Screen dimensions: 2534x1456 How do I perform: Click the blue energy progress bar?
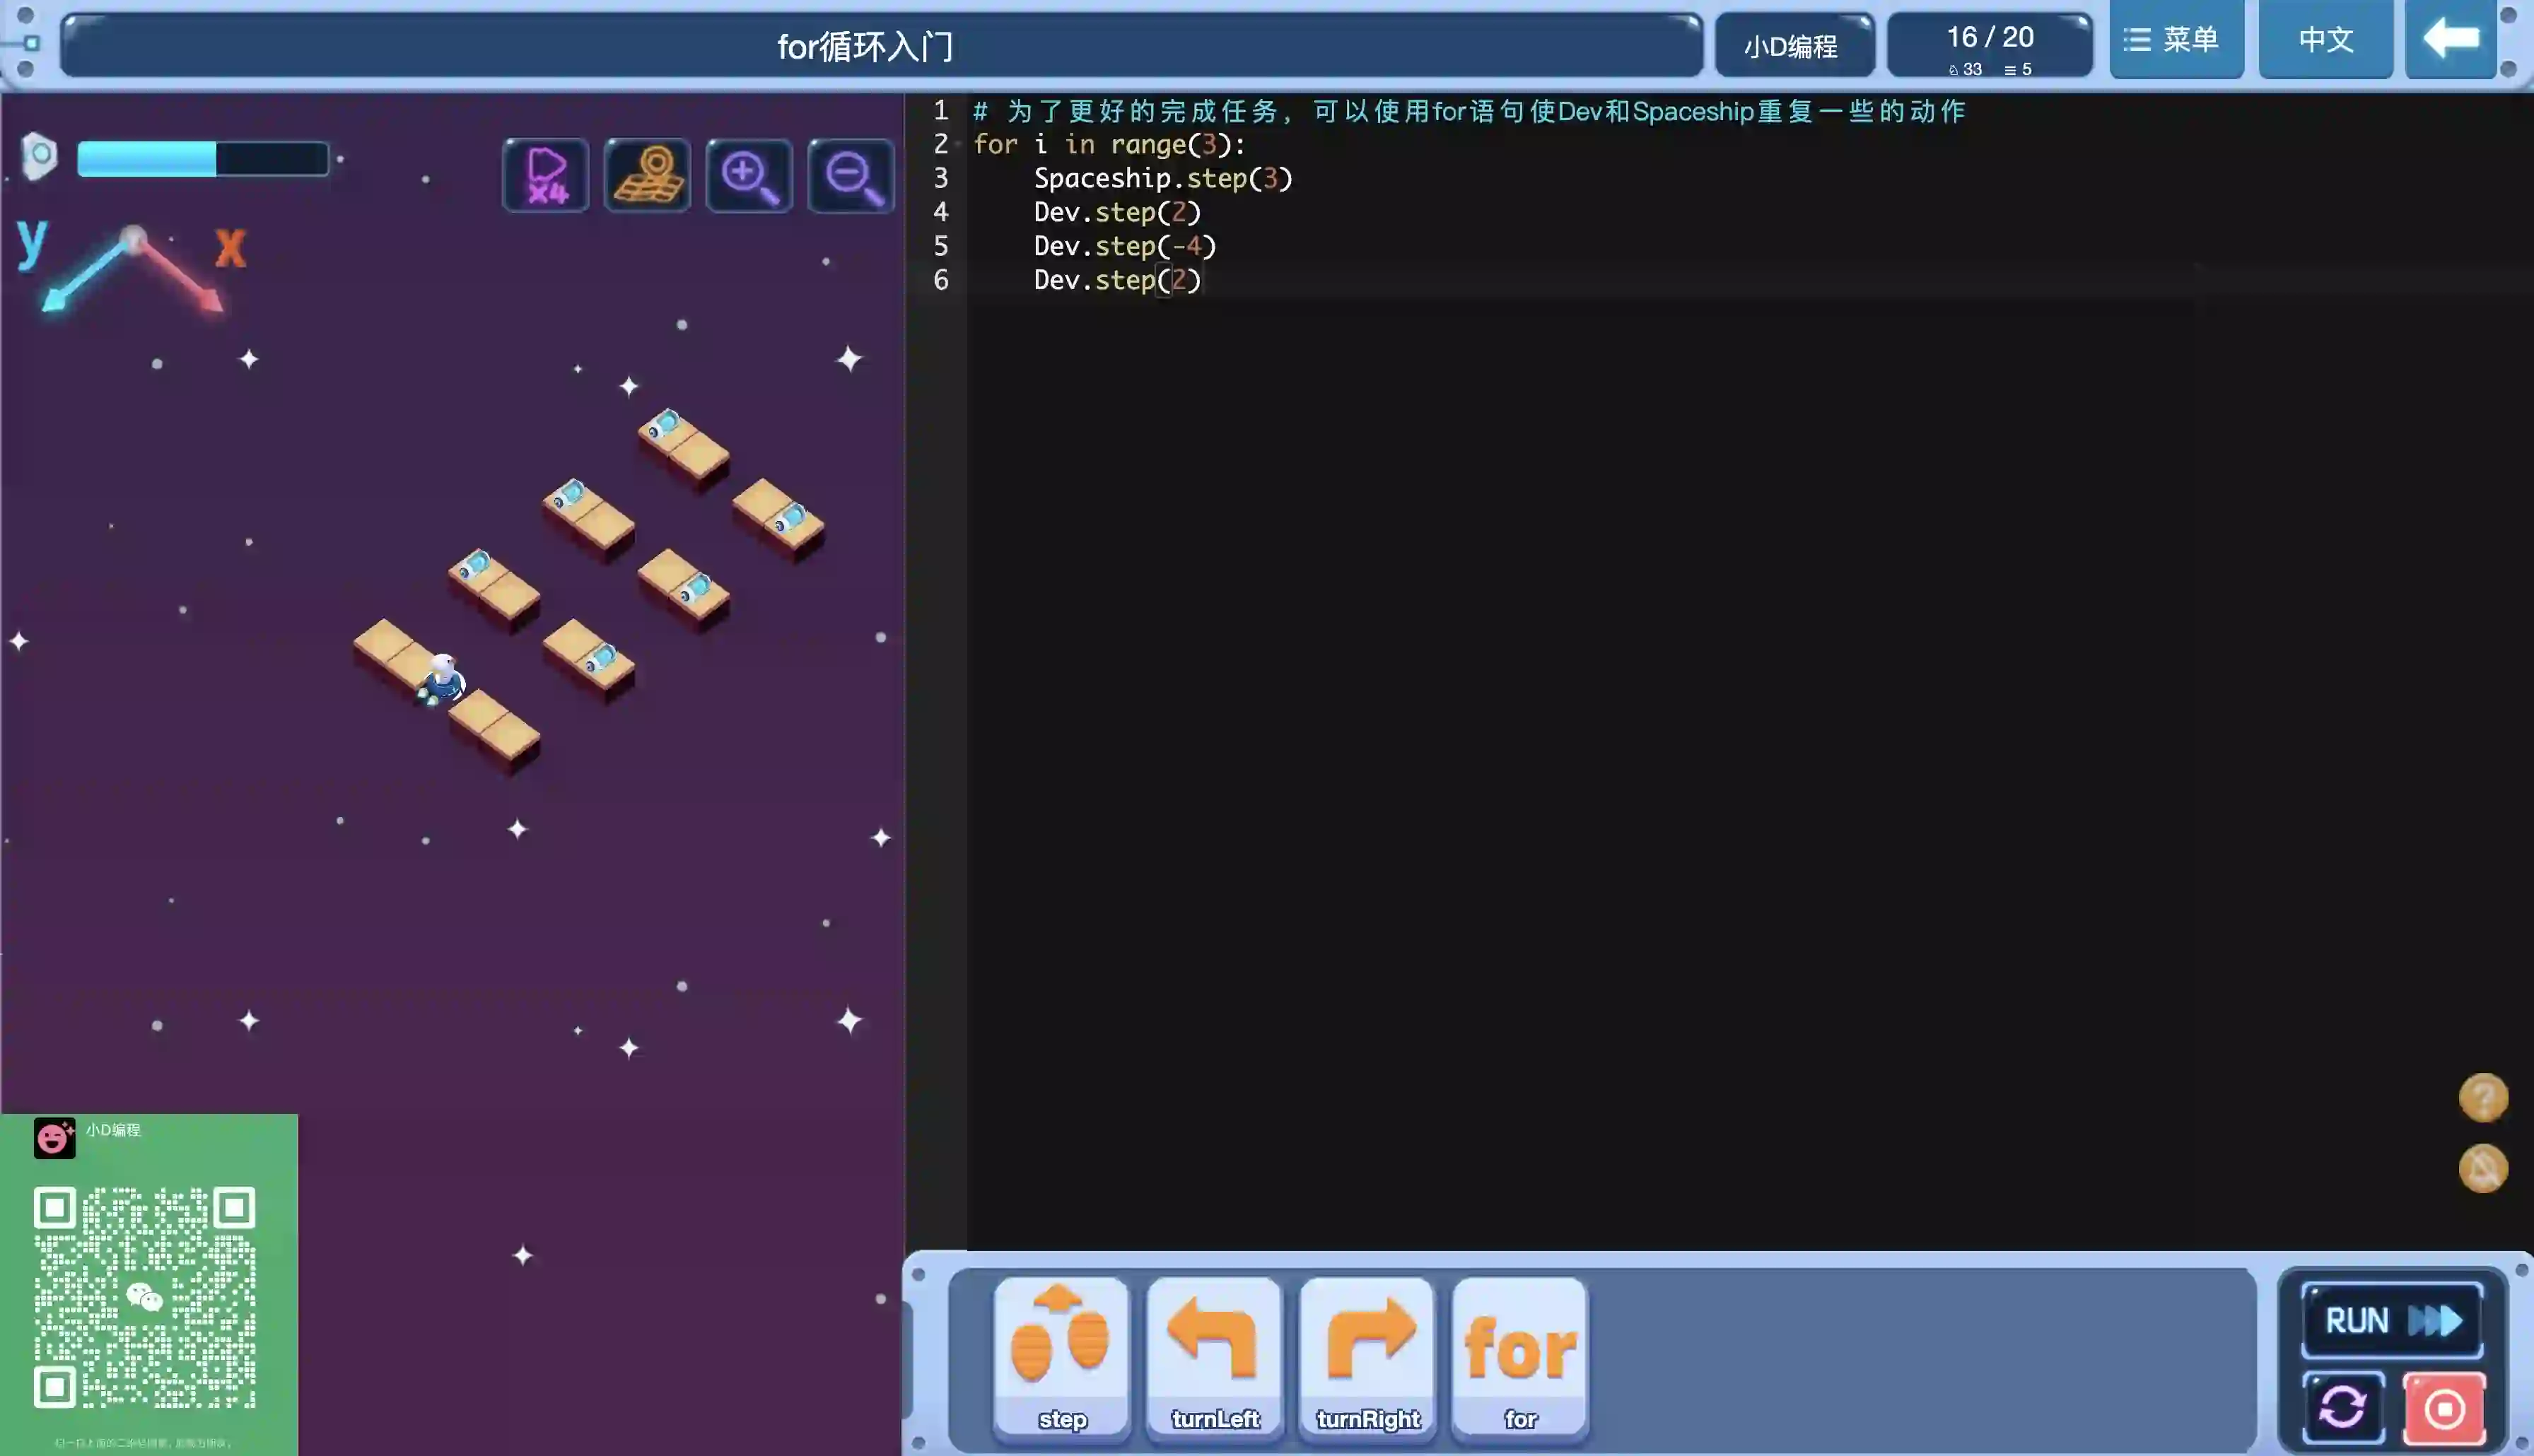[203, 159]
